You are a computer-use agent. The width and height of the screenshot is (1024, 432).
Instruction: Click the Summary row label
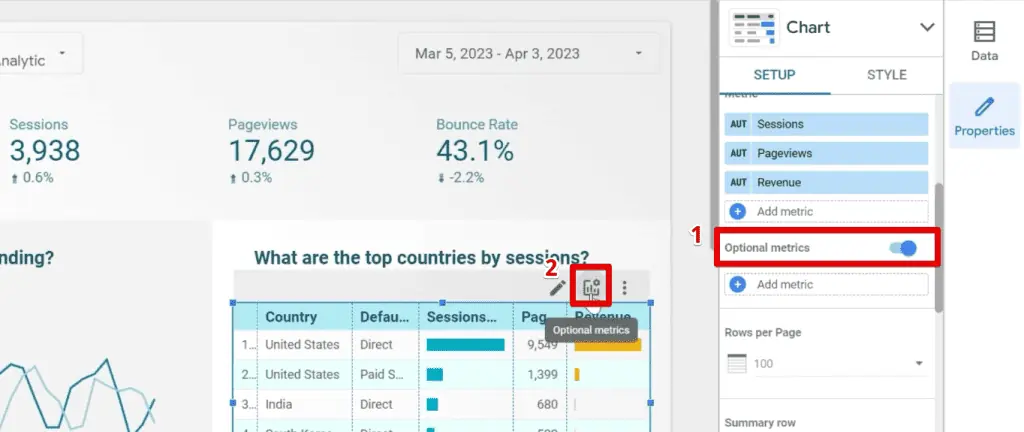[x=760, y=423]
